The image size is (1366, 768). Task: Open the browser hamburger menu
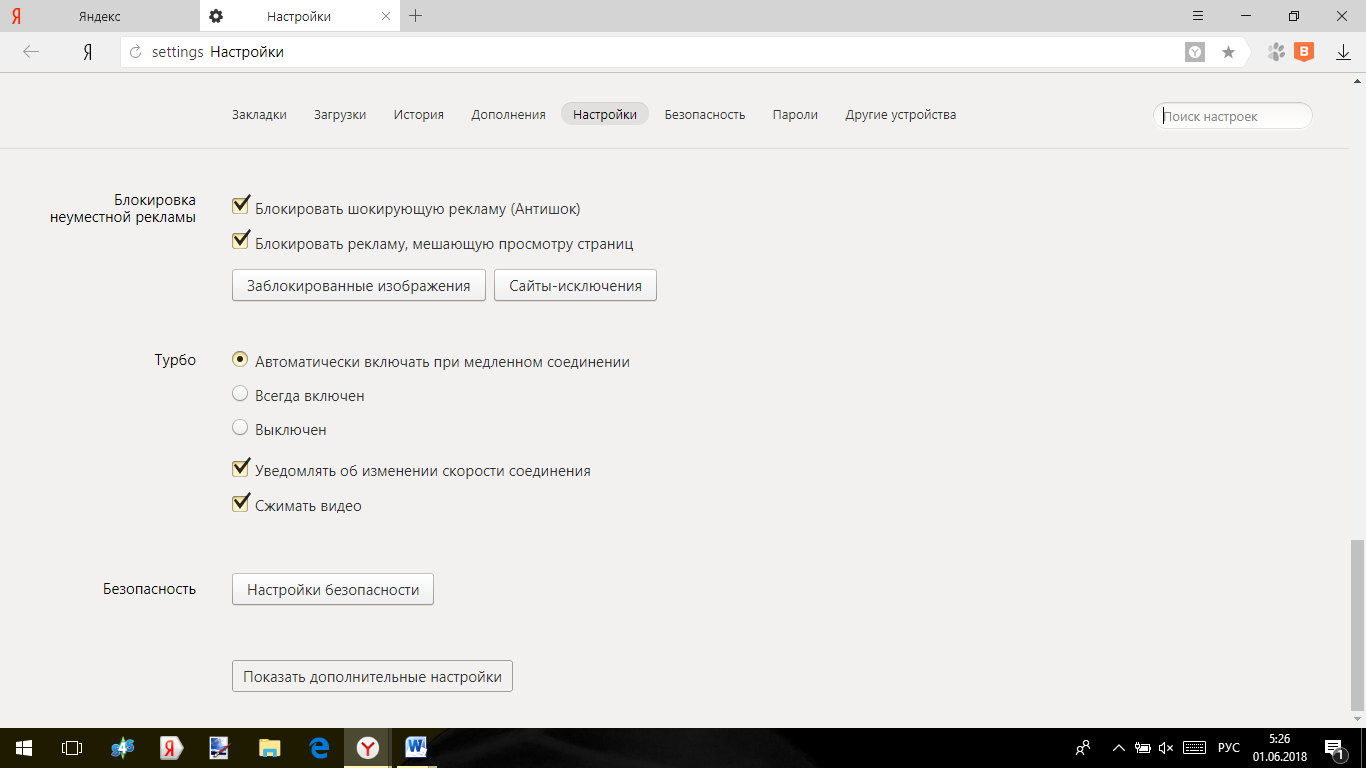pyautogui.click(x=1198, y=16)
